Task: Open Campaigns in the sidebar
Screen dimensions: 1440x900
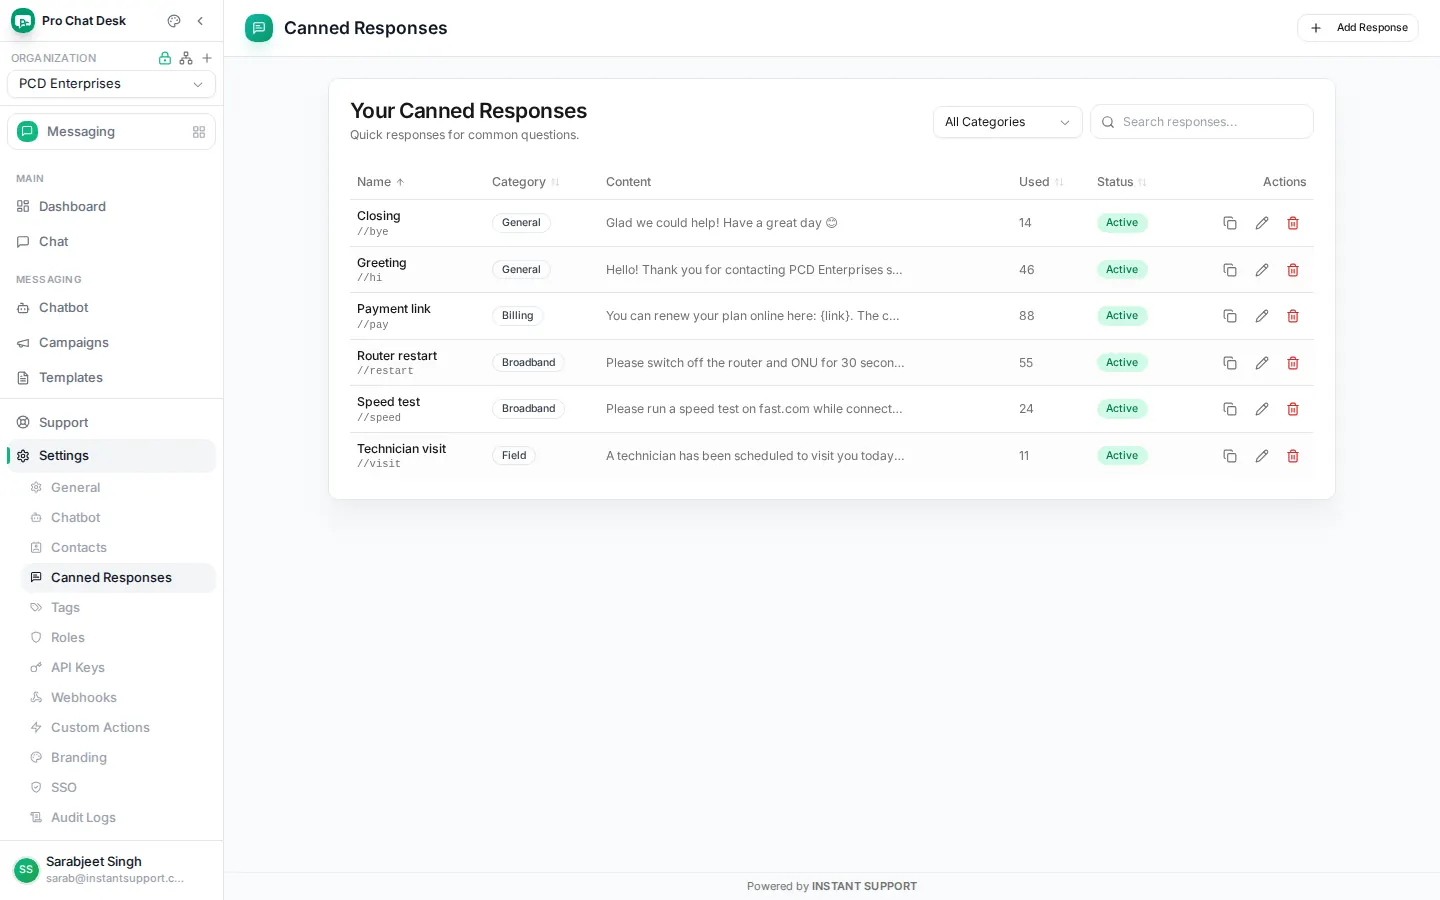Action: (x=111, y=343)
